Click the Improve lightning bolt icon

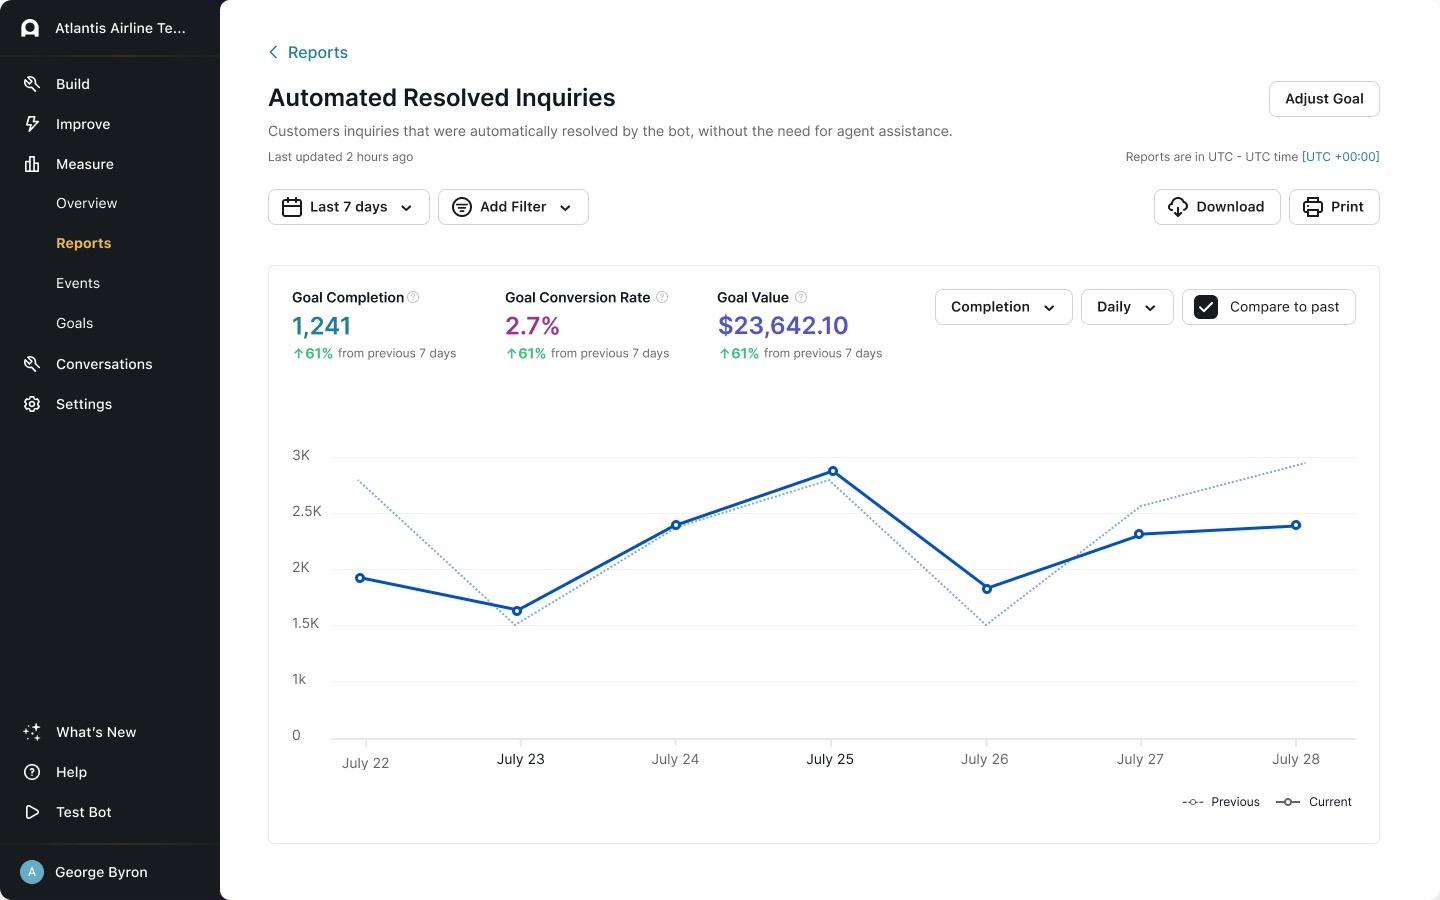point(32,124)
